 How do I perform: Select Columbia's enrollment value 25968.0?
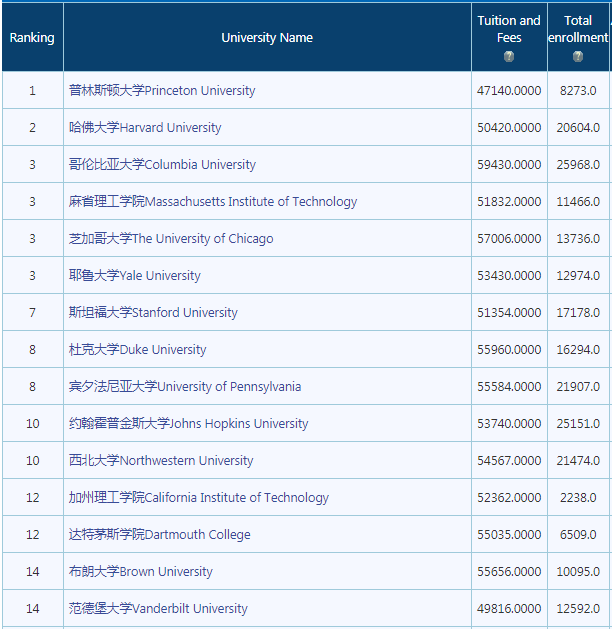(578, 164)
